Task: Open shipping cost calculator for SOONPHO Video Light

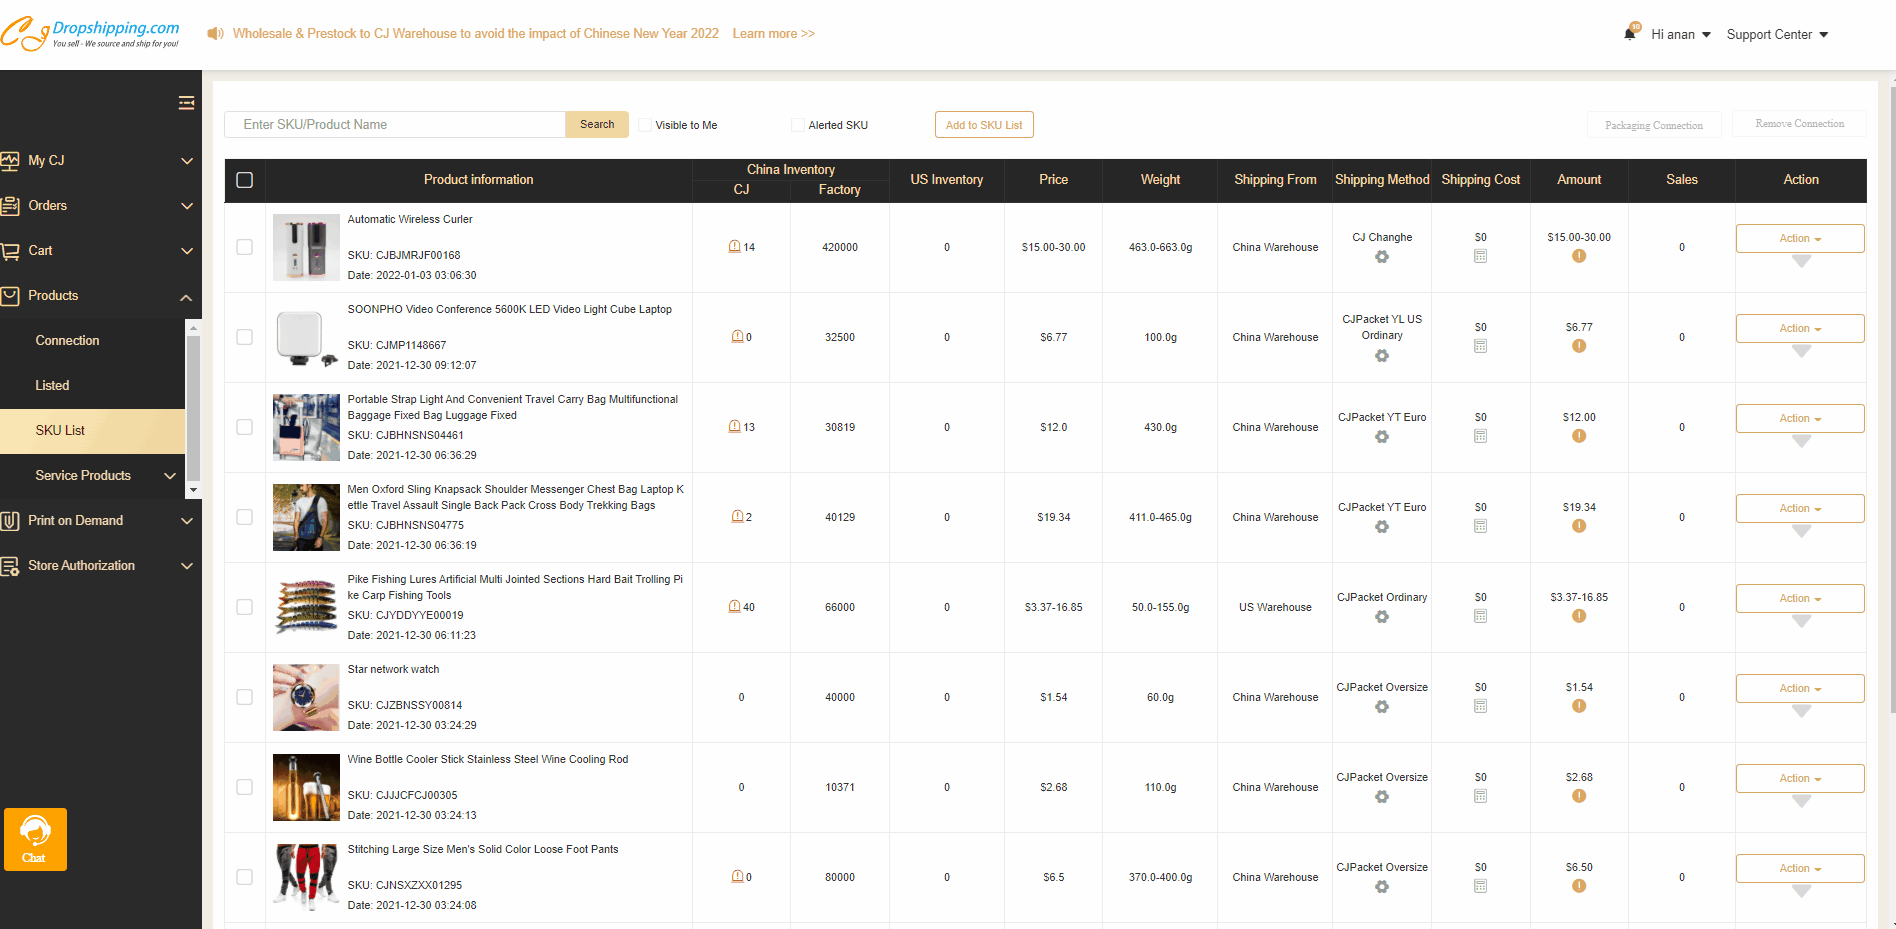Action: pos(1480,346)
